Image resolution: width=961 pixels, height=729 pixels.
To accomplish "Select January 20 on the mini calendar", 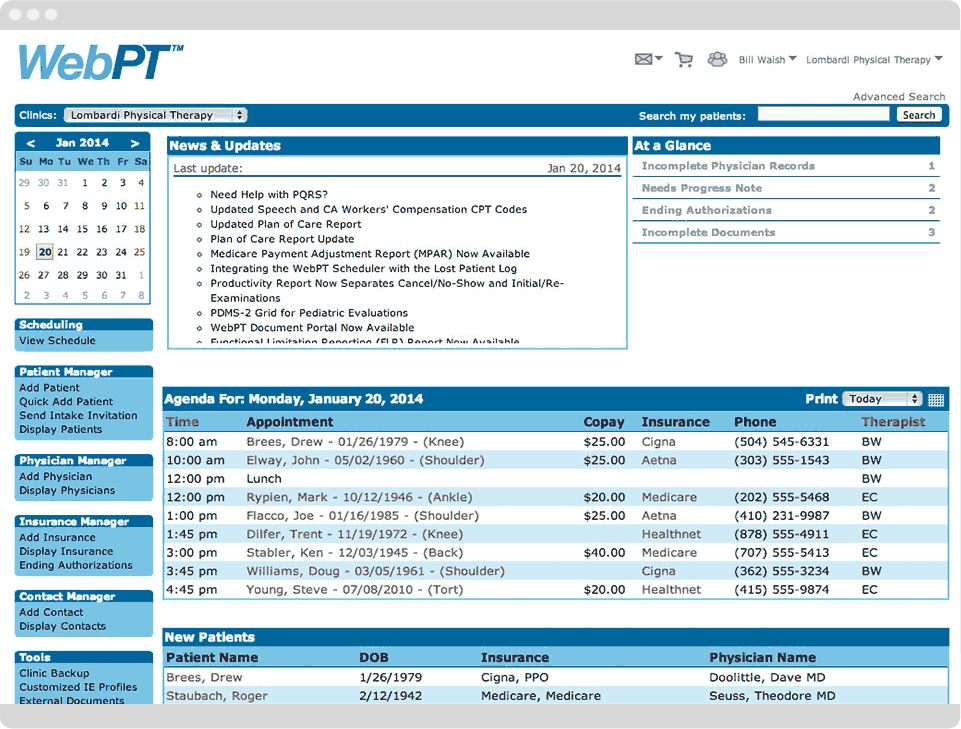I will (x=44, y=251).
